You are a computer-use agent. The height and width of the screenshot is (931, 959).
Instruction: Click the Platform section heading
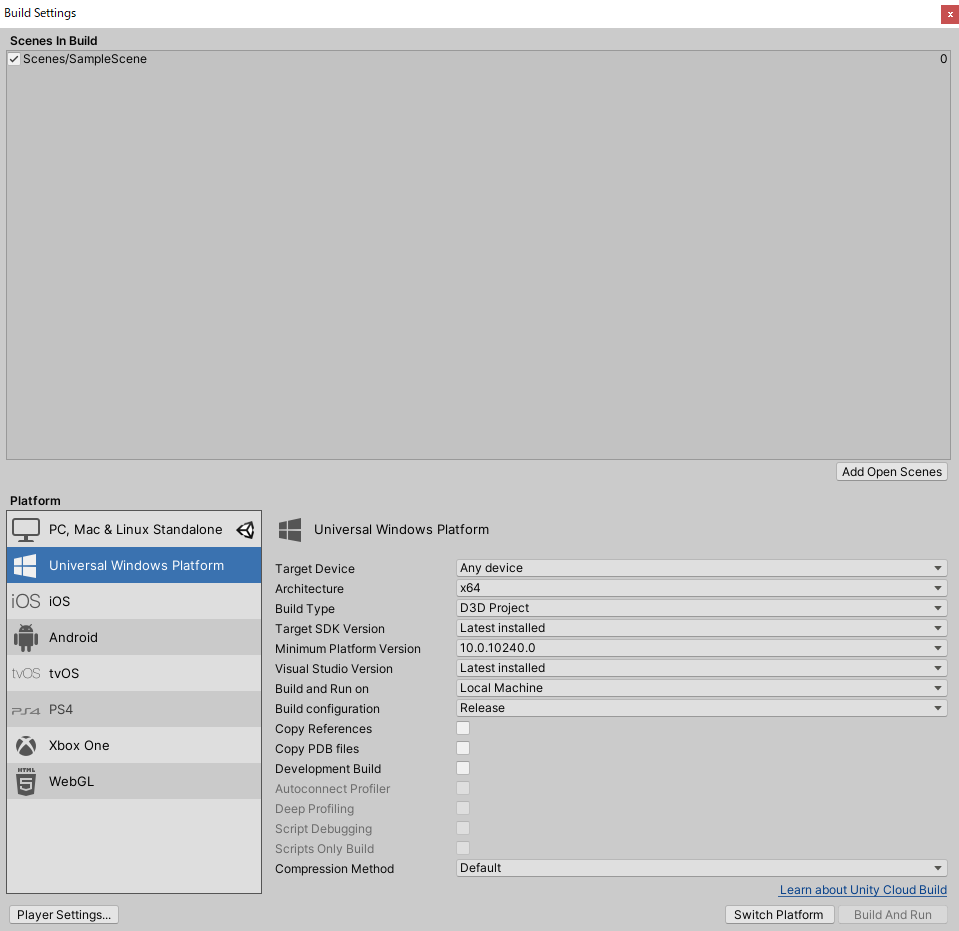pyautogui.click(x=35, y=501)
